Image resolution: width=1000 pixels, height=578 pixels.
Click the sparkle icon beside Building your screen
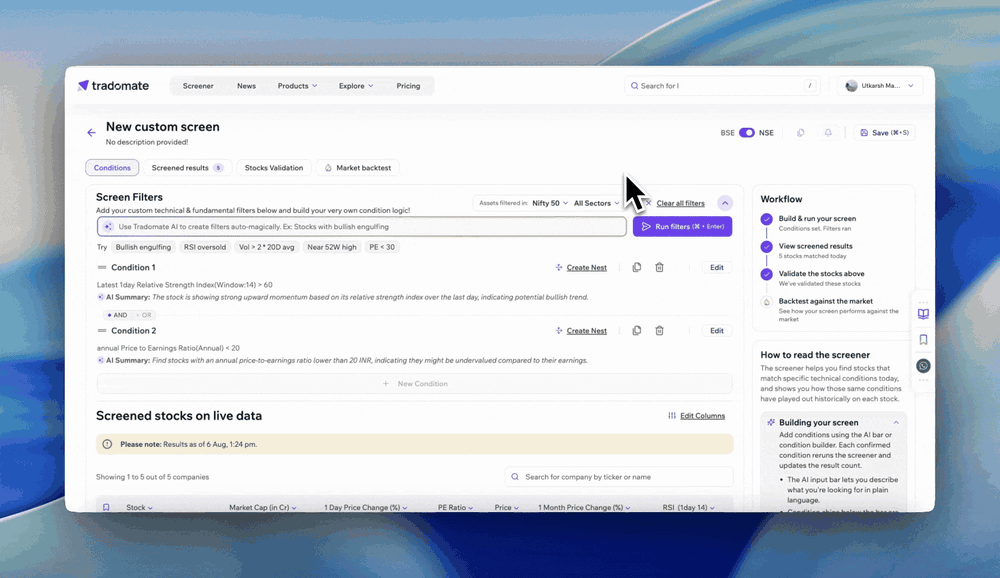point(771,422)
